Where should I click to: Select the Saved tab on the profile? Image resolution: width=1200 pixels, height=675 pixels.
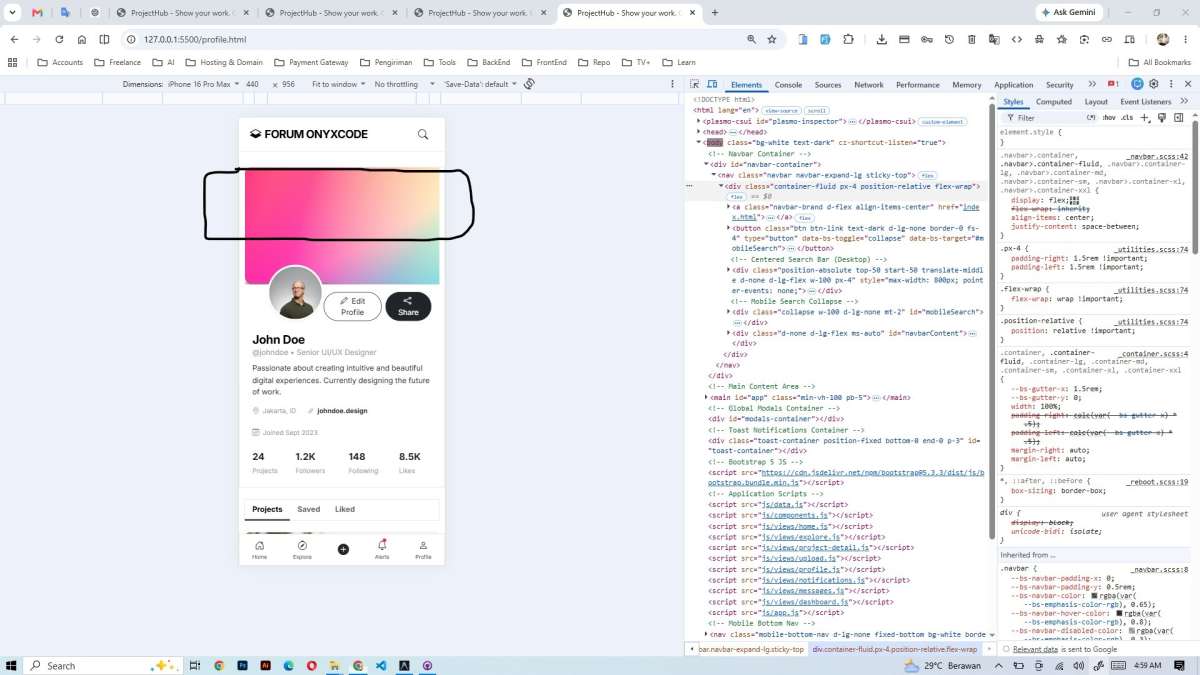point(308,509)
